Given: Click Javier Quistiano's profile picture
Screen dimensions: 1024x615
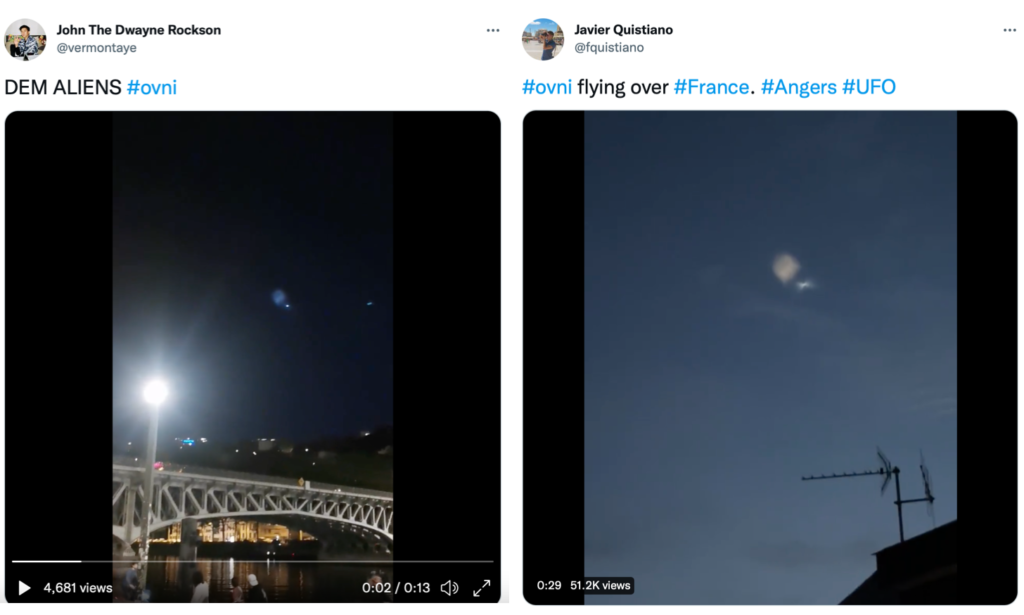Looking at the screenshot, I should 543,39.
